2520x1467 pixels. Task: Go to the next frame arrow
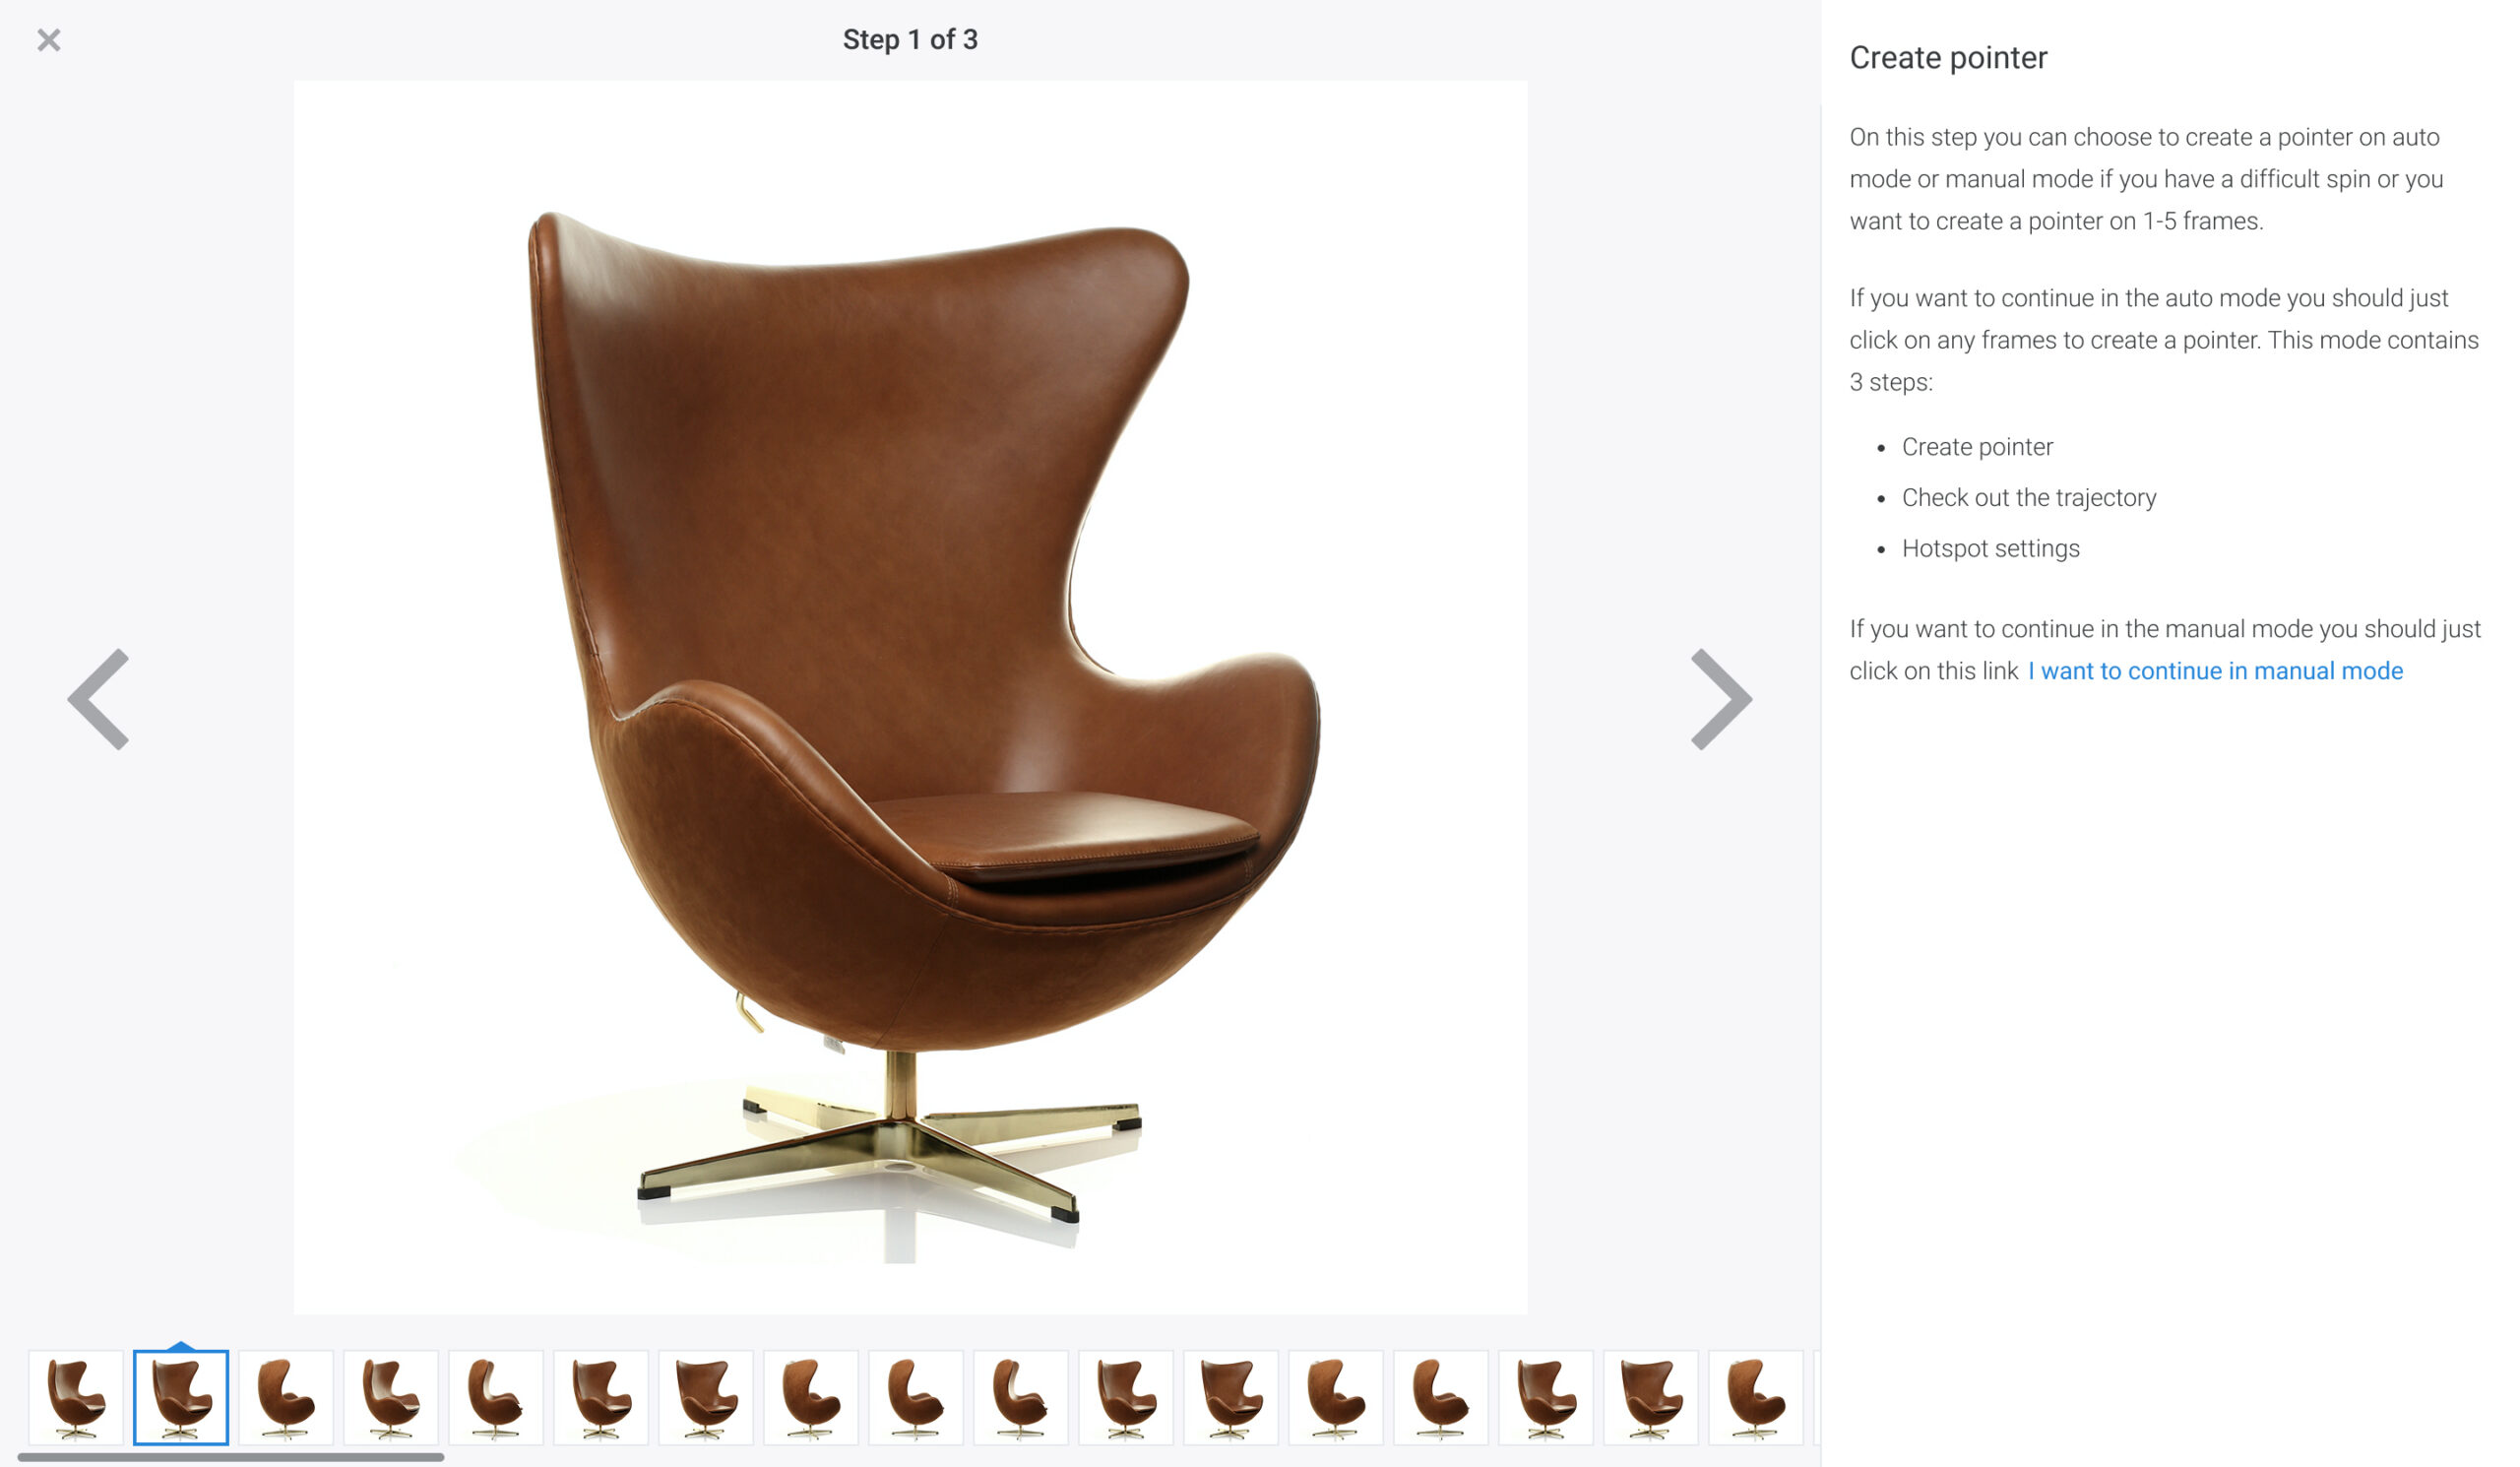[x=1721, y=699]
